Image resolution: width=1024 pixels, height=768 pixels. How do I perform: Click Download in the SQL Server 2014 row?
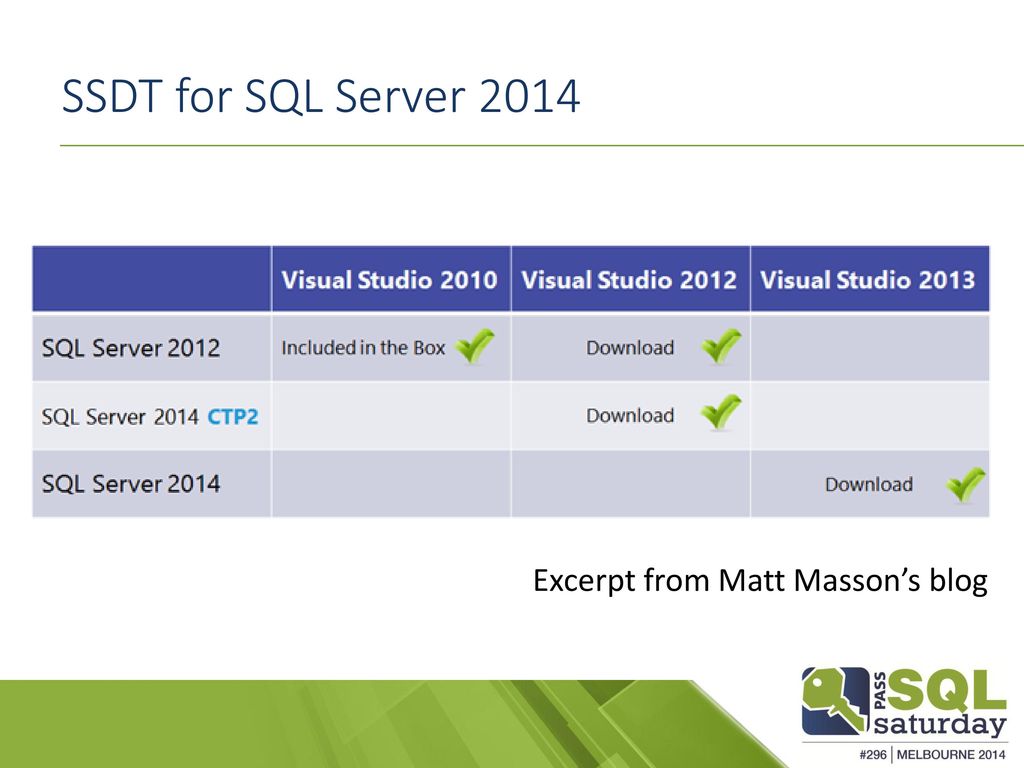pos(869,484)
